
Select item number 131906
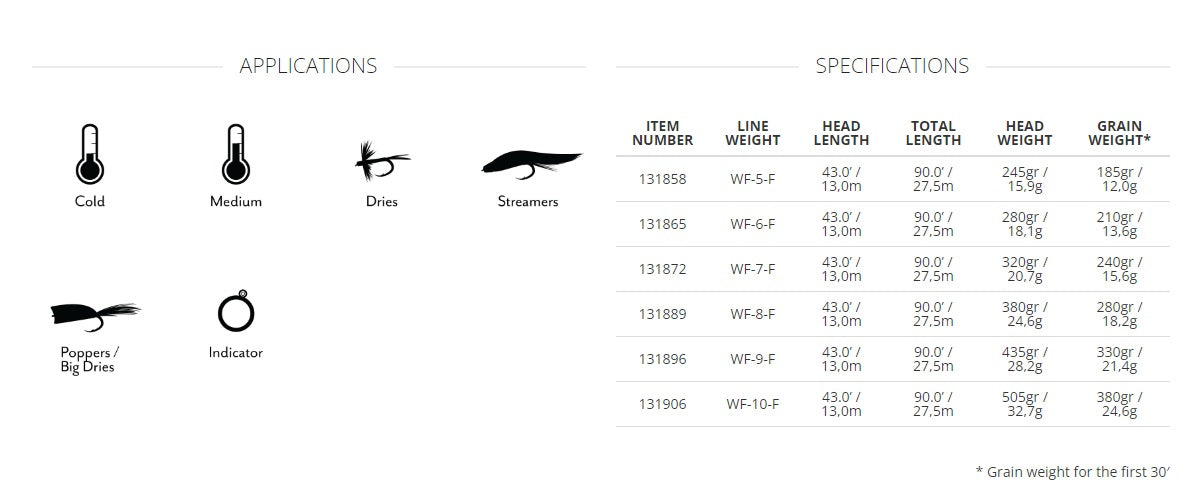coord(662,404)
